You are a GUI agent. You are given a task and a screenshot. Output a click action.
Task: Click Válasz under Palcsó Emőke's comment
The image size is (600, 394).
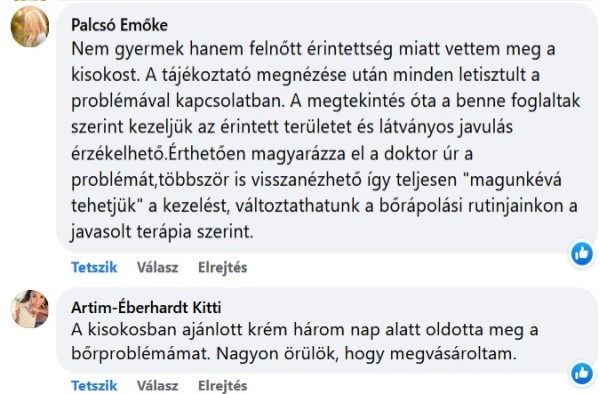click(x=158, y=267)
